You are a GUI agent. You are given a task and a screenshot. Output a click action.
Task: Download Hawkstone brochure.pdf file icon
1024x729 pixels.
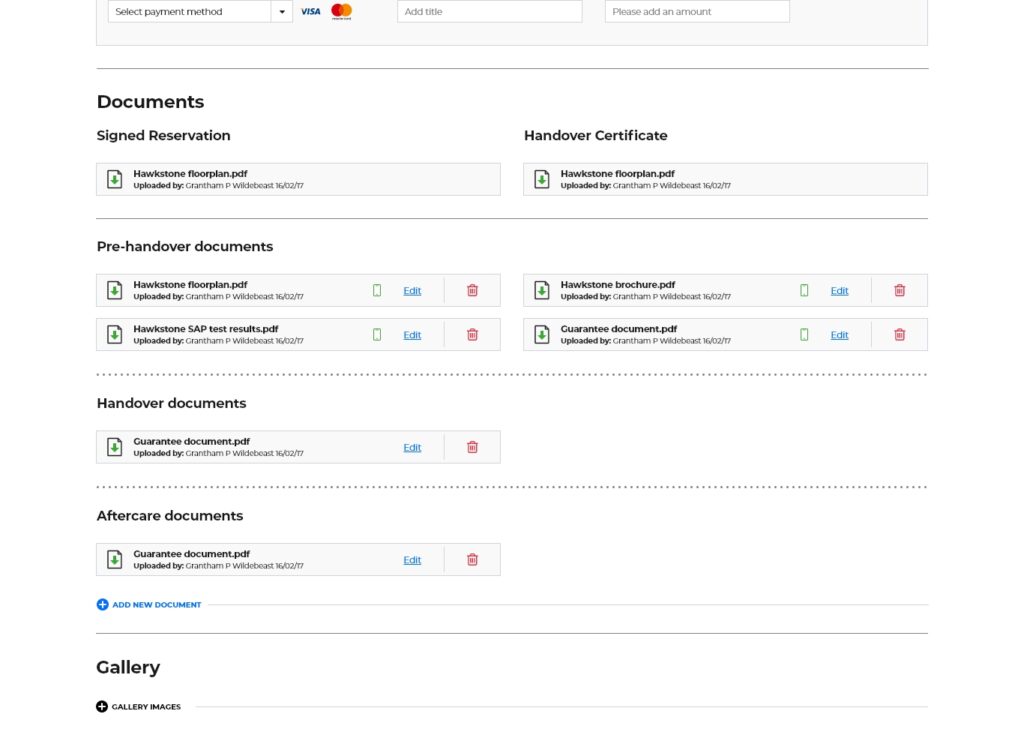point(542,291)
